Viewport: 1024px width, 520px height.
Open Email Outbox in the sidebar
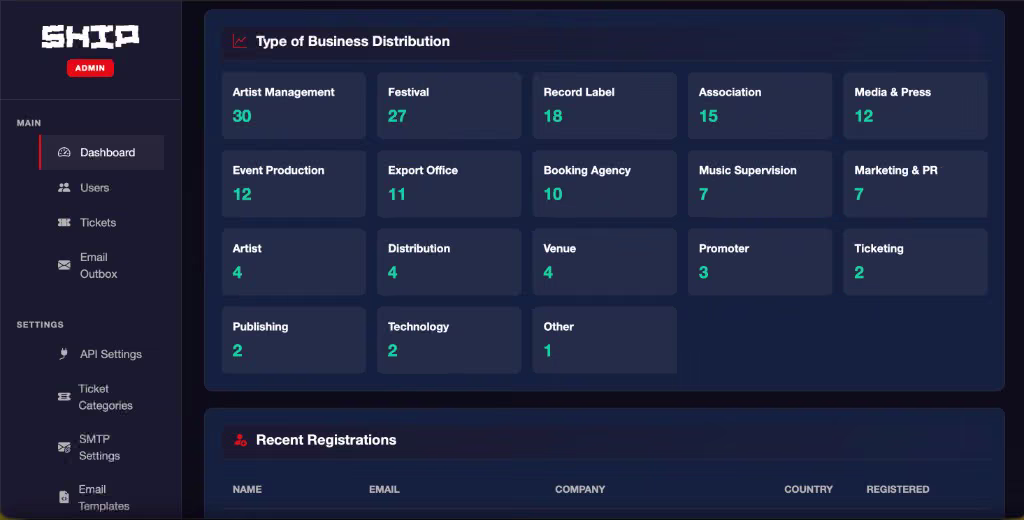[102, 265]
